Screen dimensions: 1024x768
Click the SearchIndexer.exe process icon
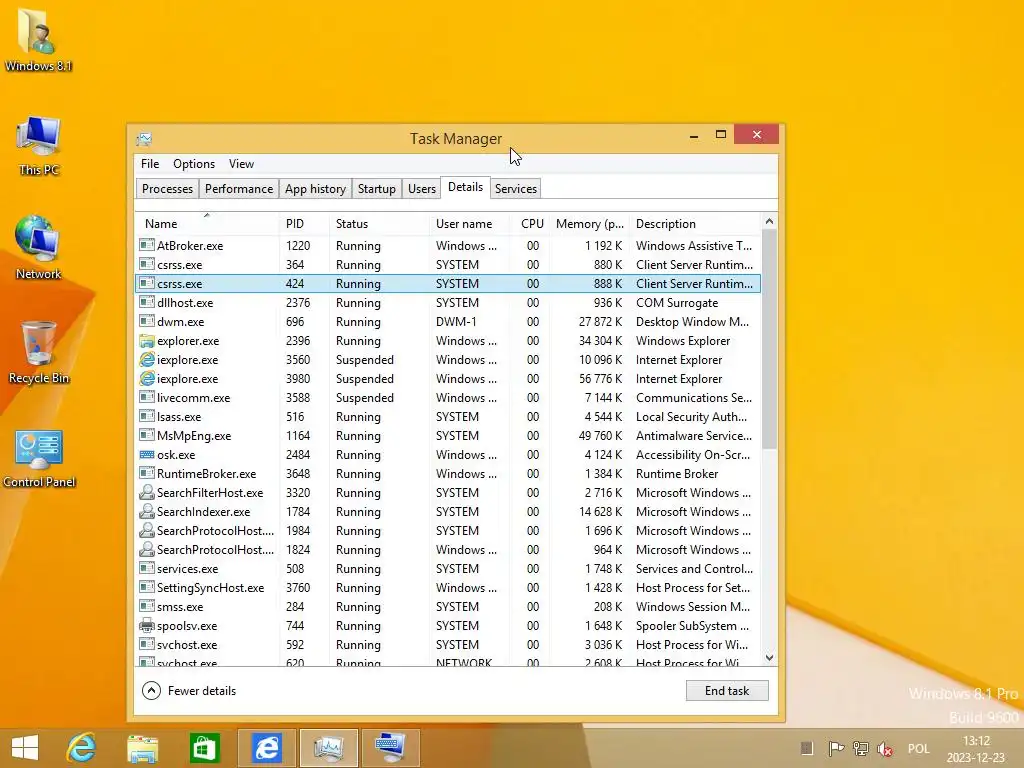click(147, 511)
